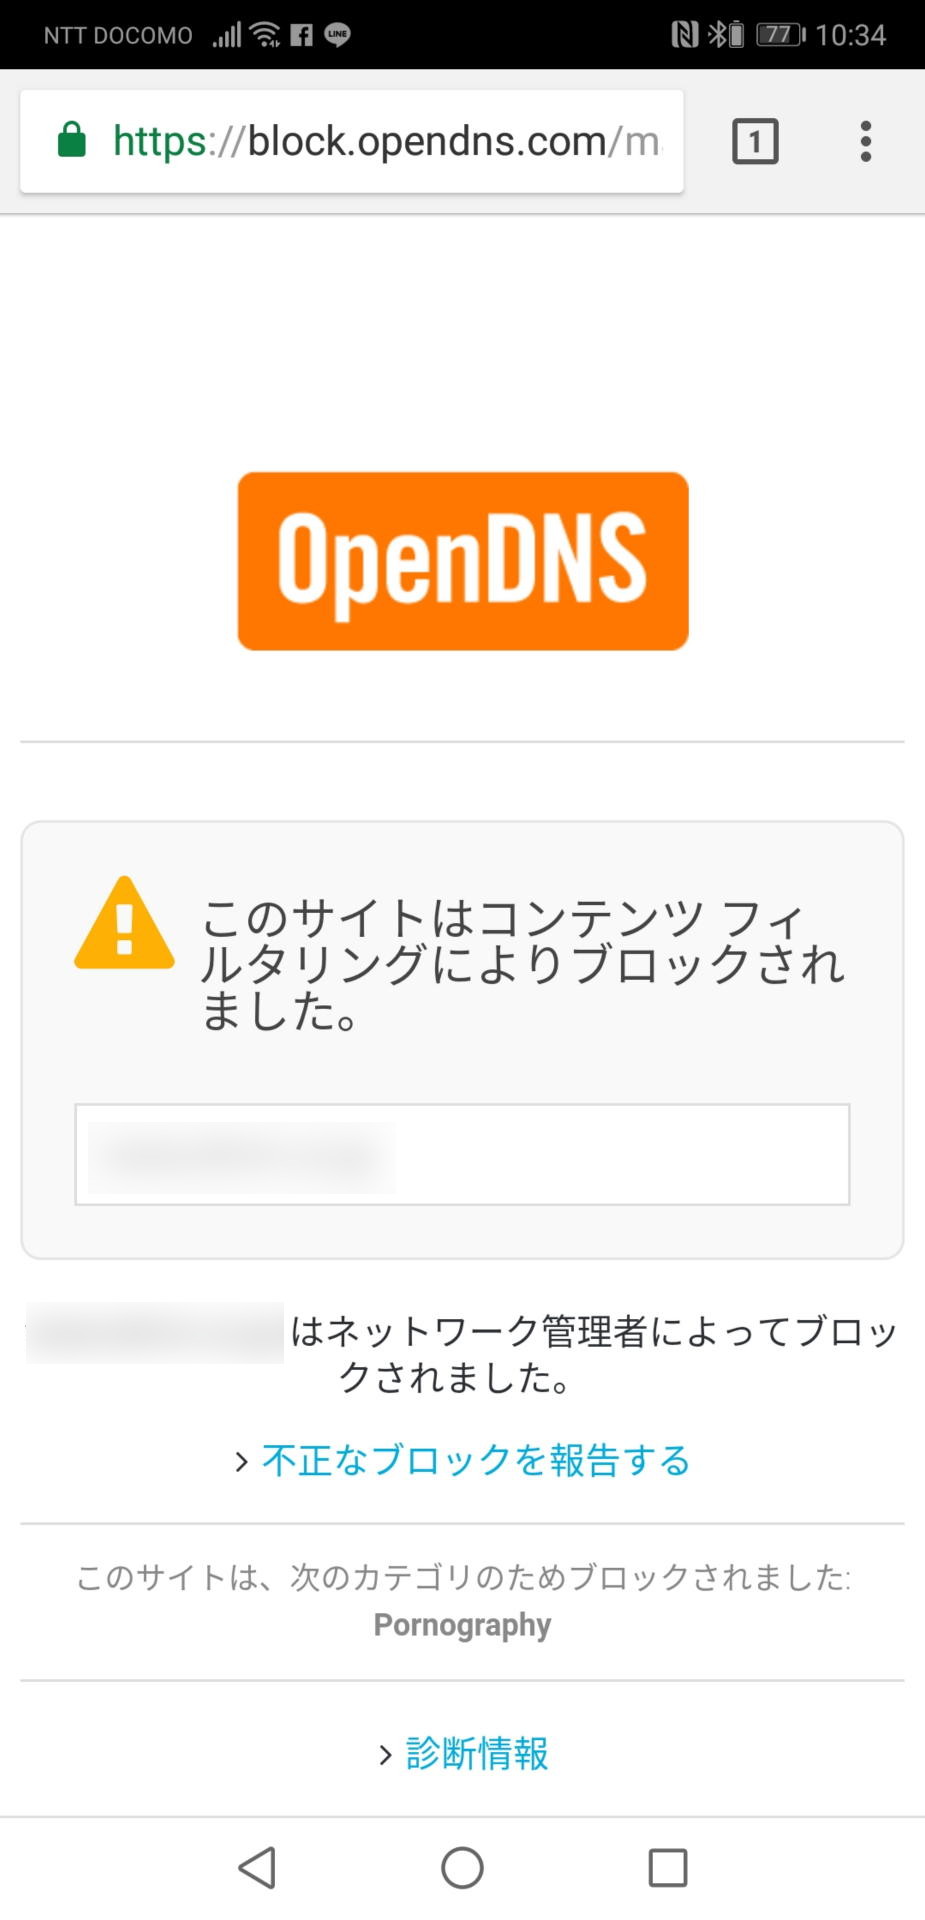Tap the Pornography category label
925x1920 pixels.
click(x=462, y=1625)
